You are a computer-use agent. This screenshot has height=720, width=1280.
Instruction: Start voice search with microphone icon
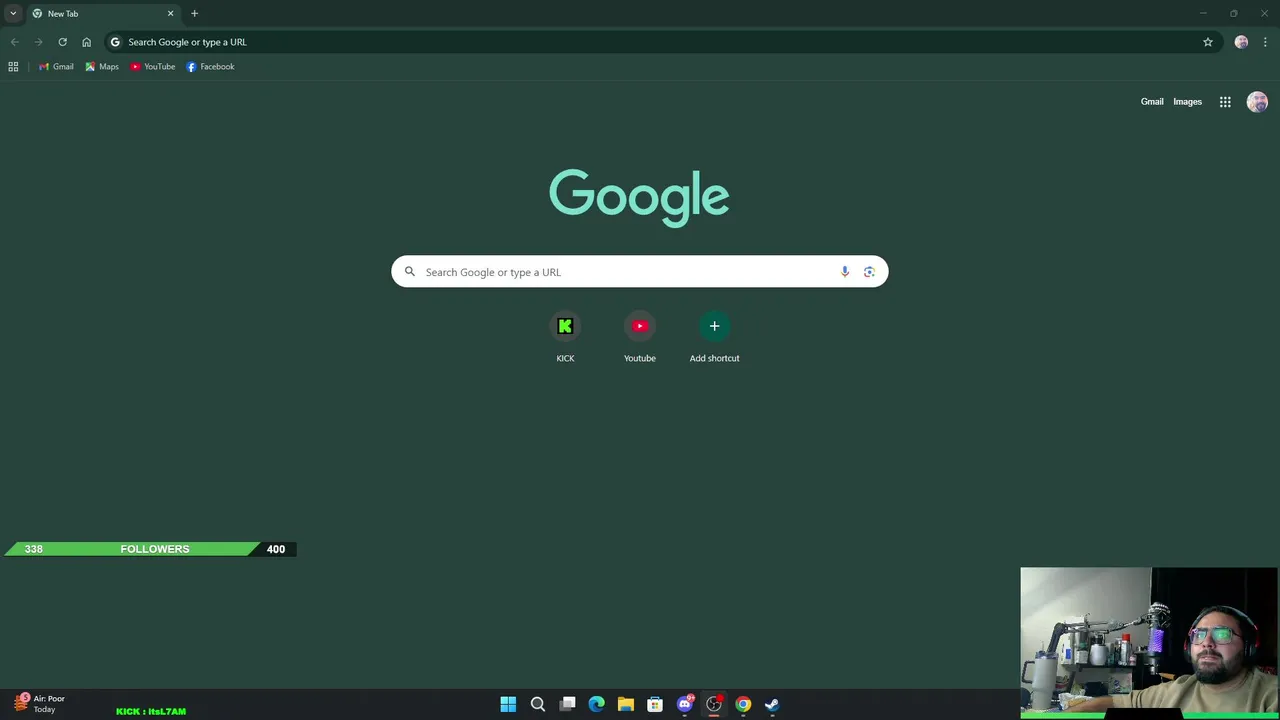pyautogui.click(x=845, y=272)
